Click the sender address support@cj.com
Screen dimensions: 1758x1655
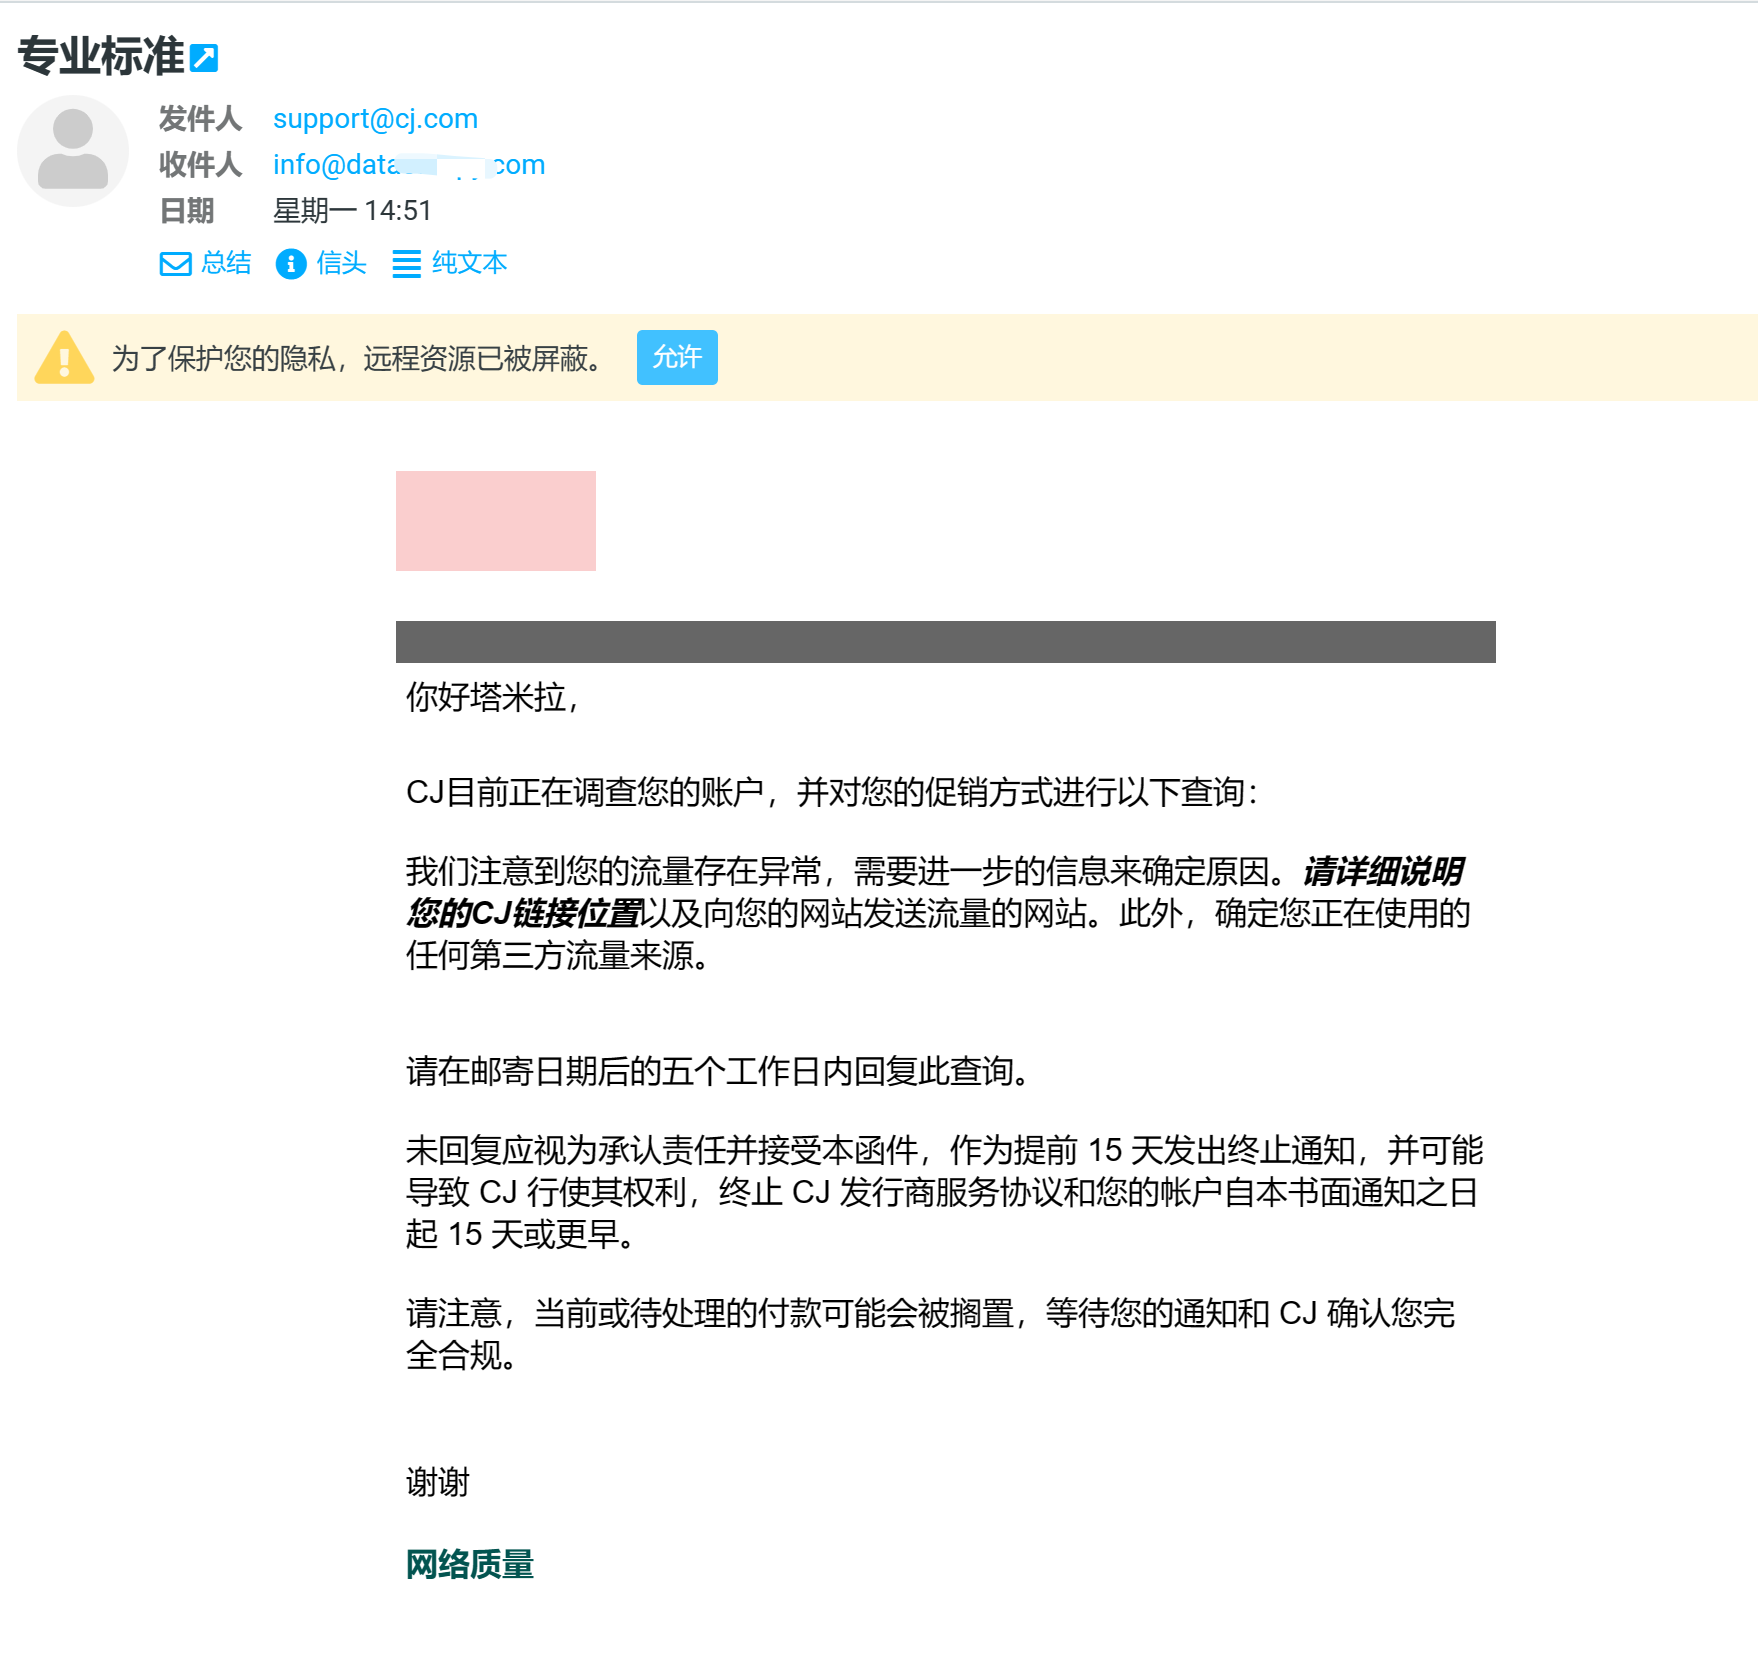click(375, 119)
